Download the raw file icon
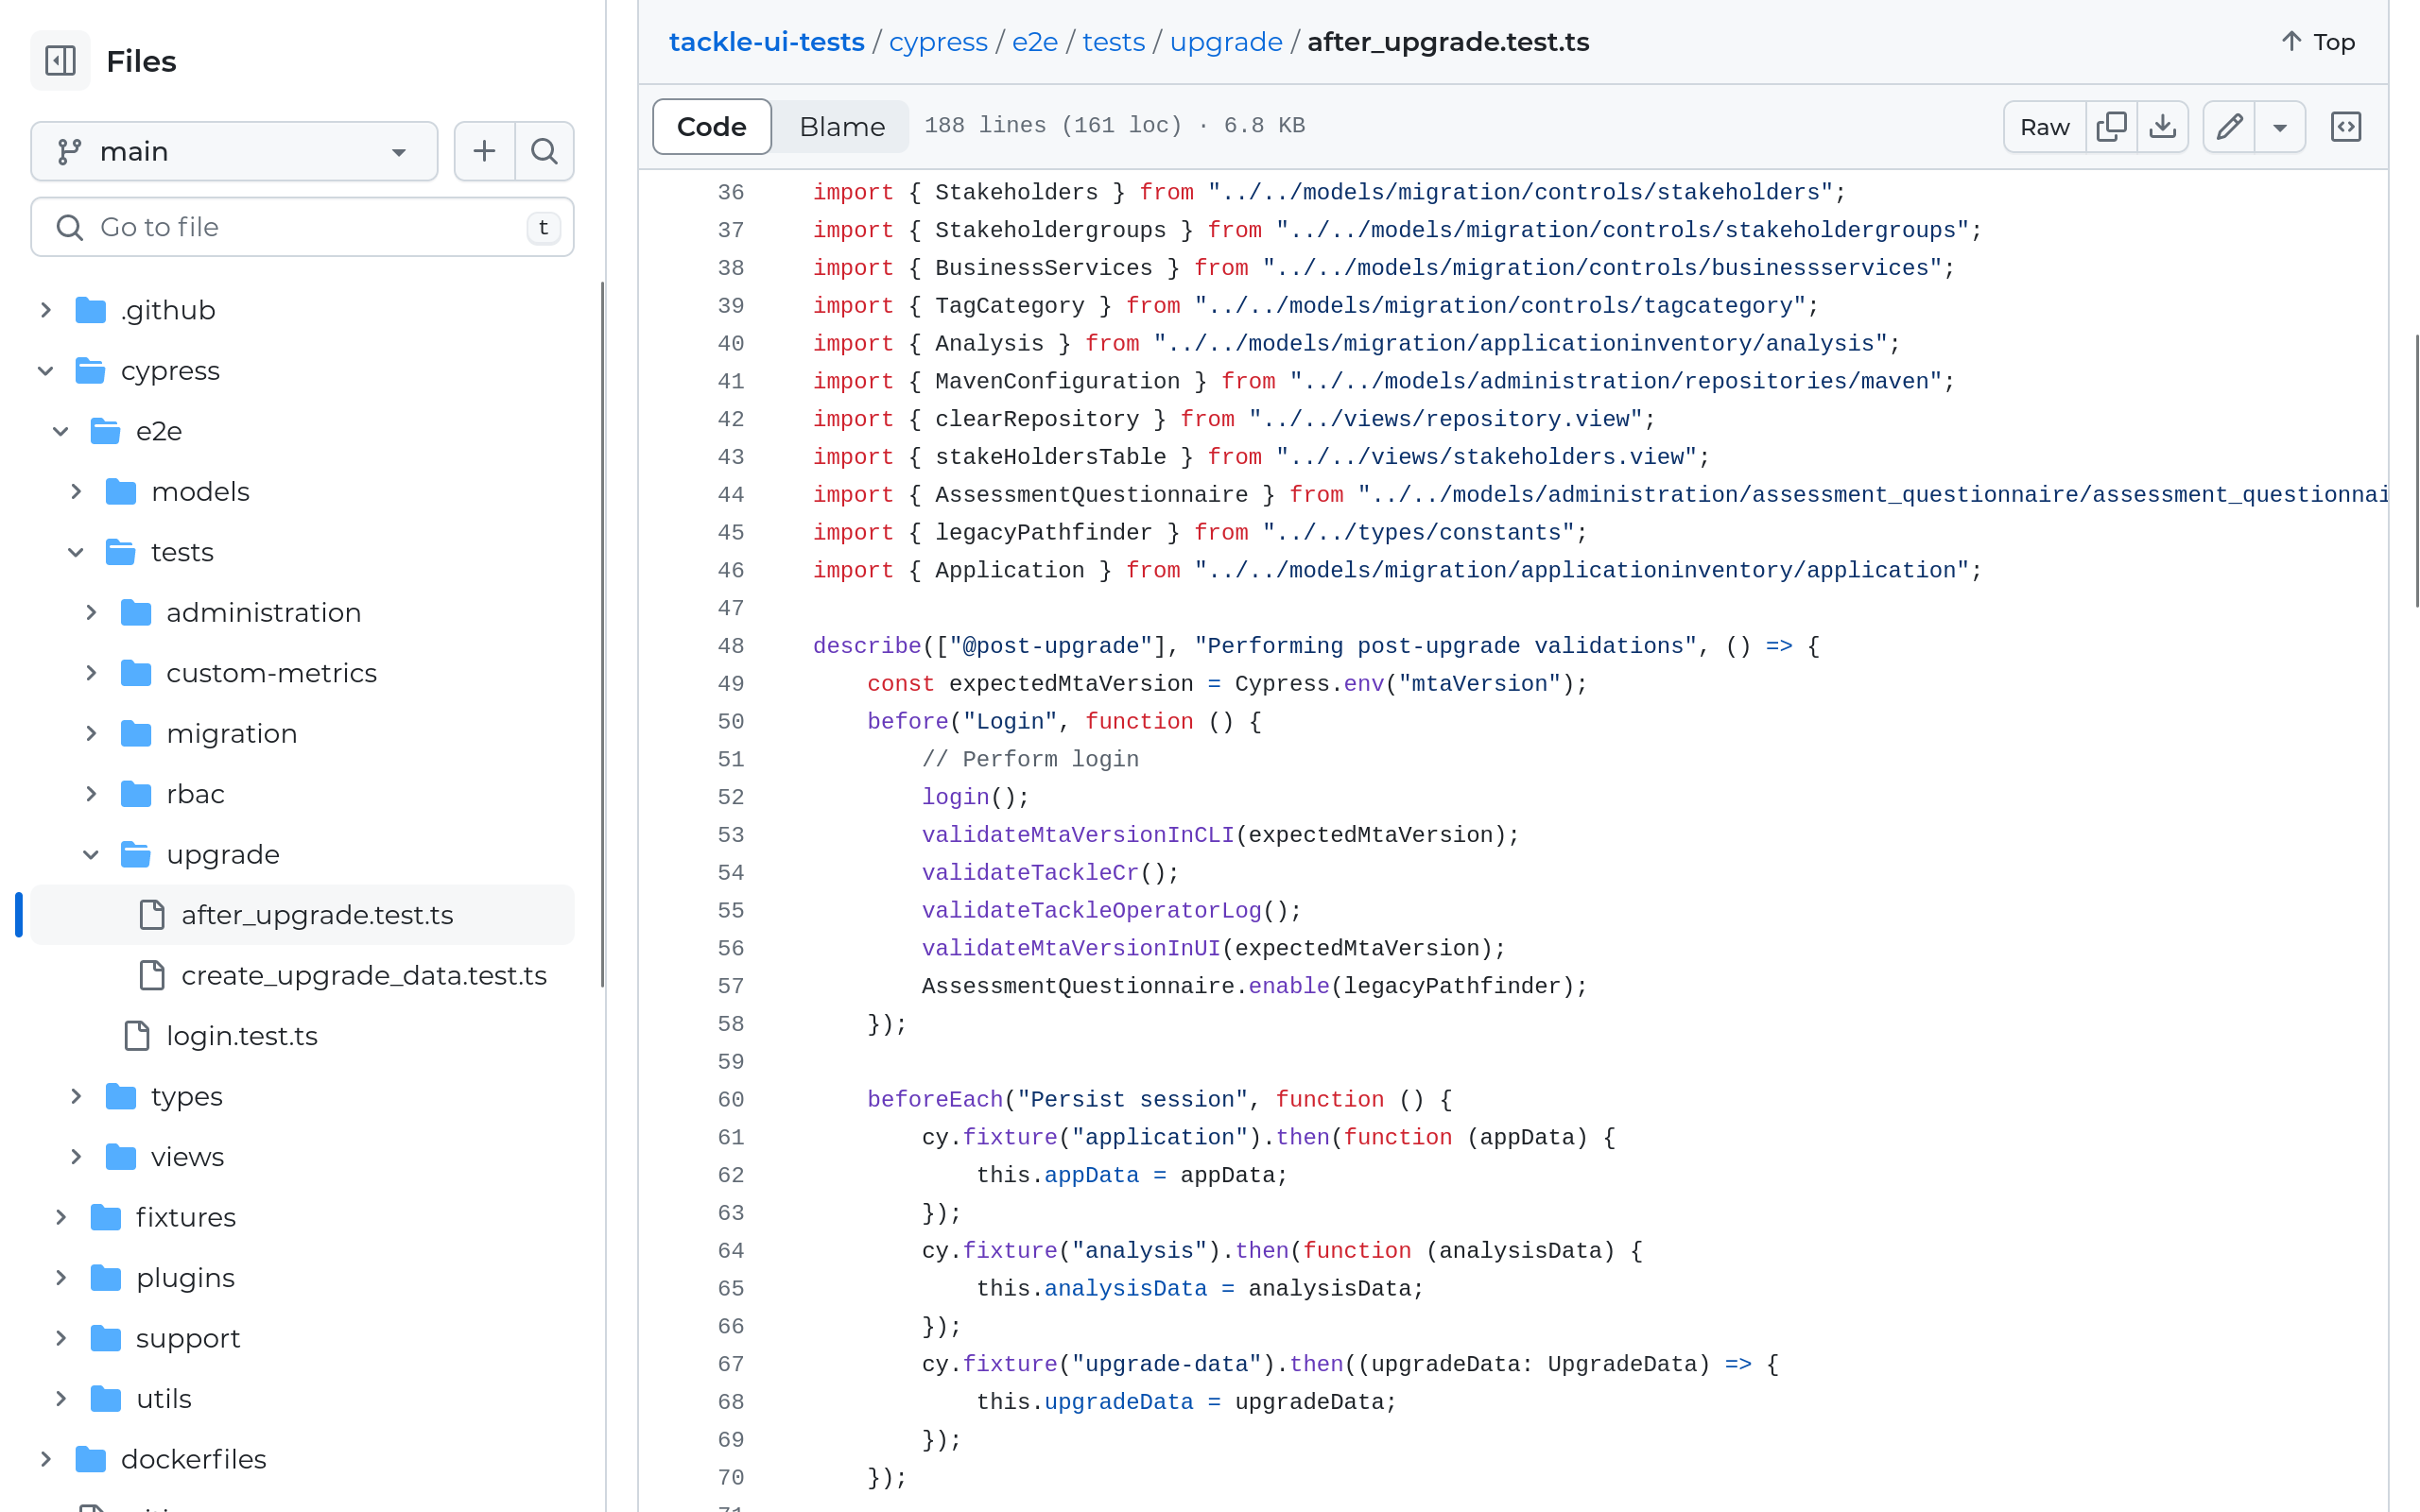This screenshot has height=1512, width=2420. click(x=2162, y=127)
